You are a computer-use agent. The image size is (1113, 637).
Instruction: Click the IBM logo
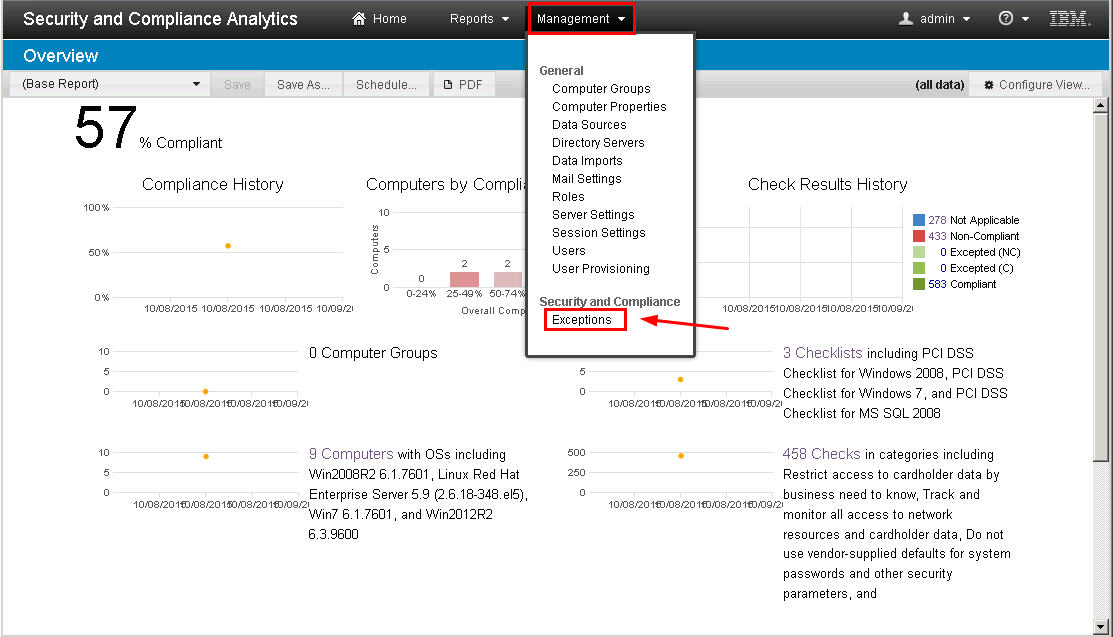pos(1070,18)
